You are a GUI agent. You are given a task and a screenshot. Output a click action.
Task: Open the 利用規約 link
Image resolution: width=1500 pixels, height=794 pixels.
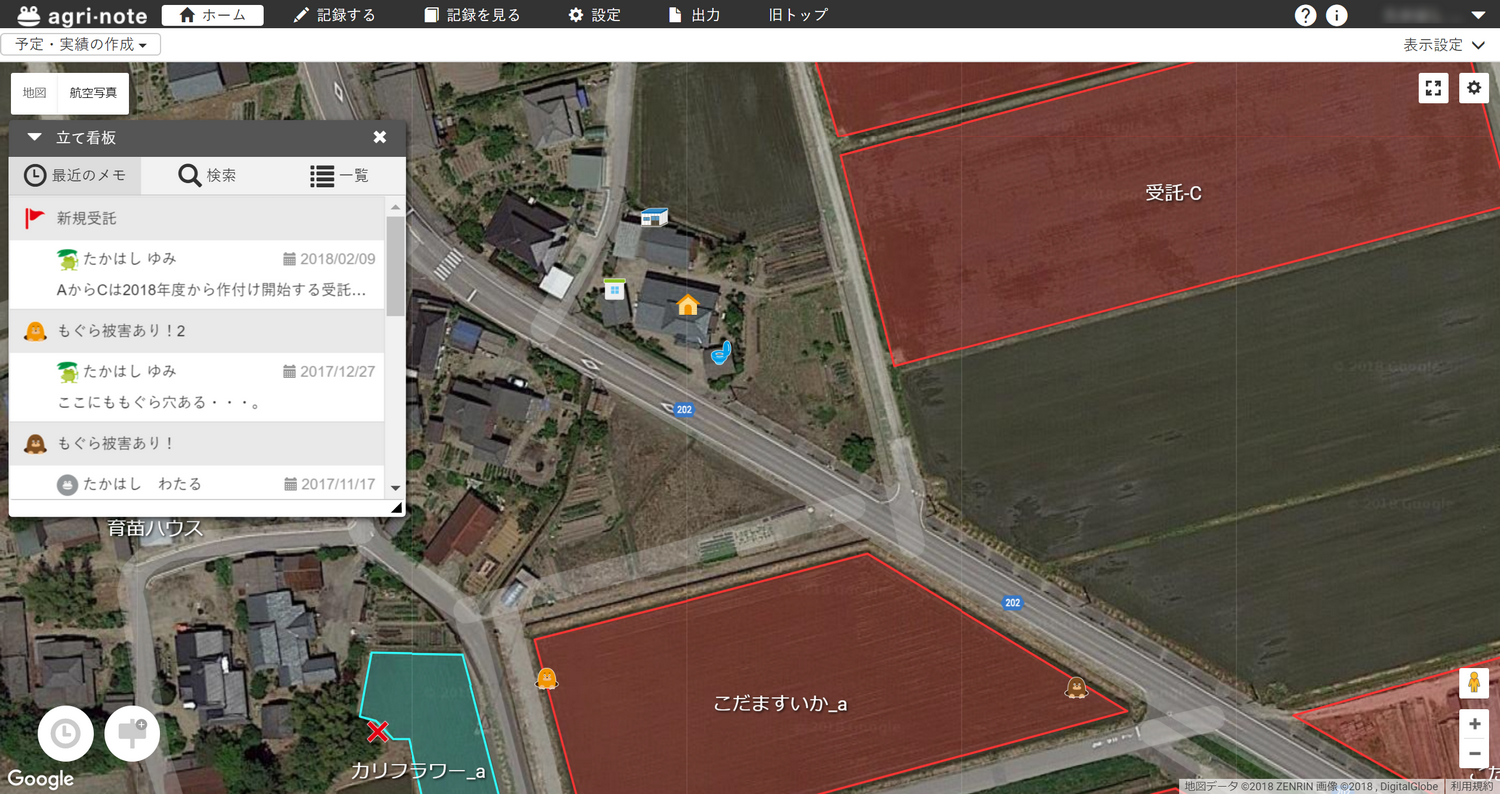point(1472,787)
